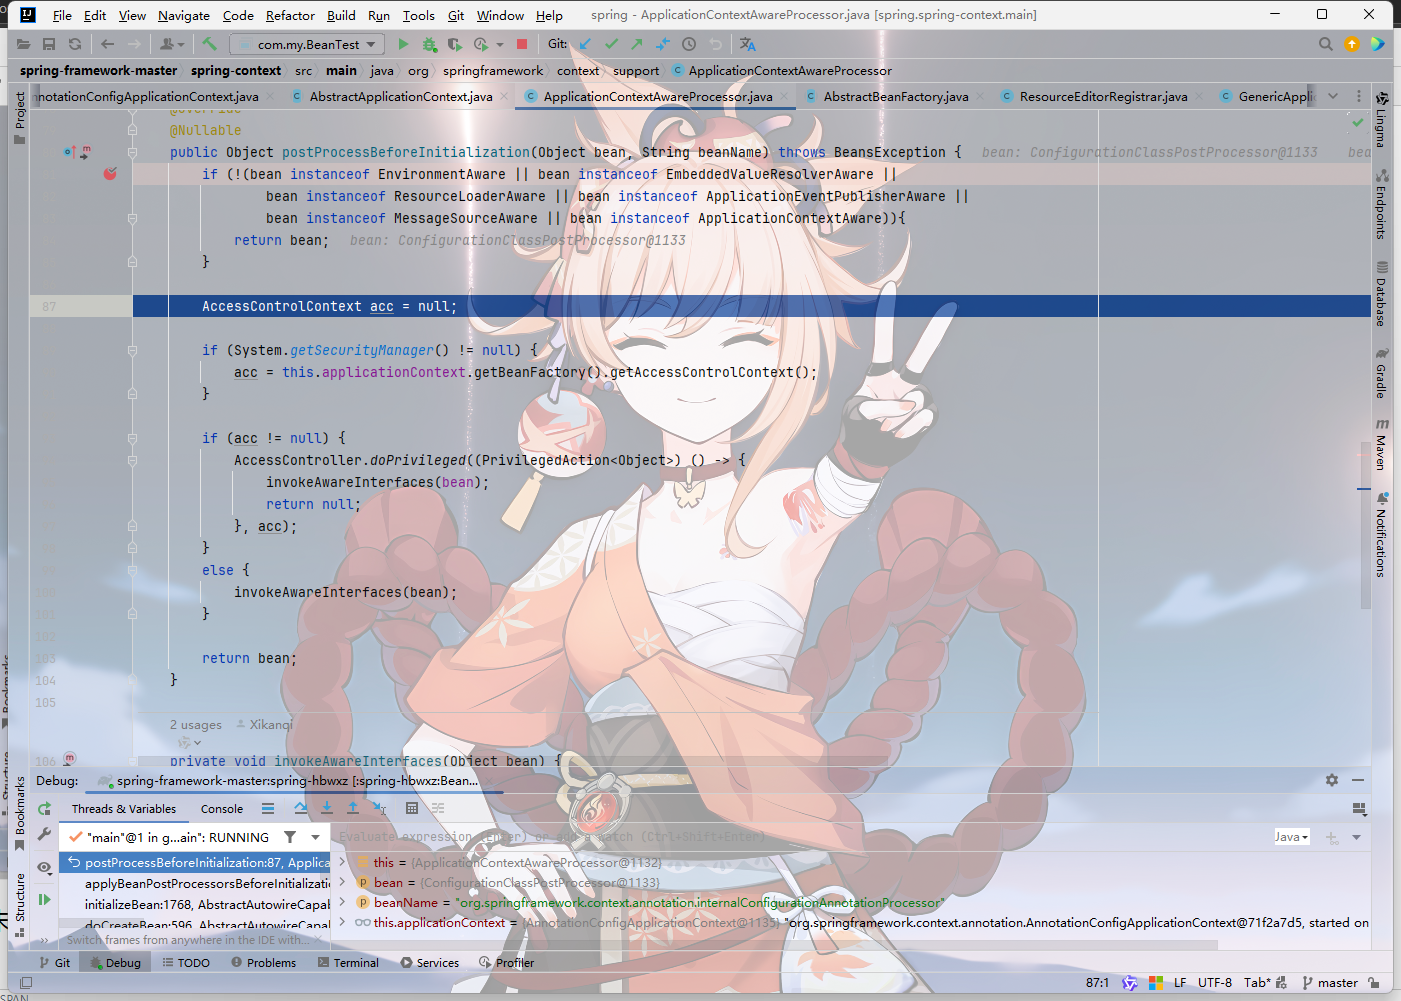Image resolution: width=1401 pixels, height=1001 pixels.
Task: Open the com.my.BeanTest run configuration dropdown
Action: tap(307, 44)
